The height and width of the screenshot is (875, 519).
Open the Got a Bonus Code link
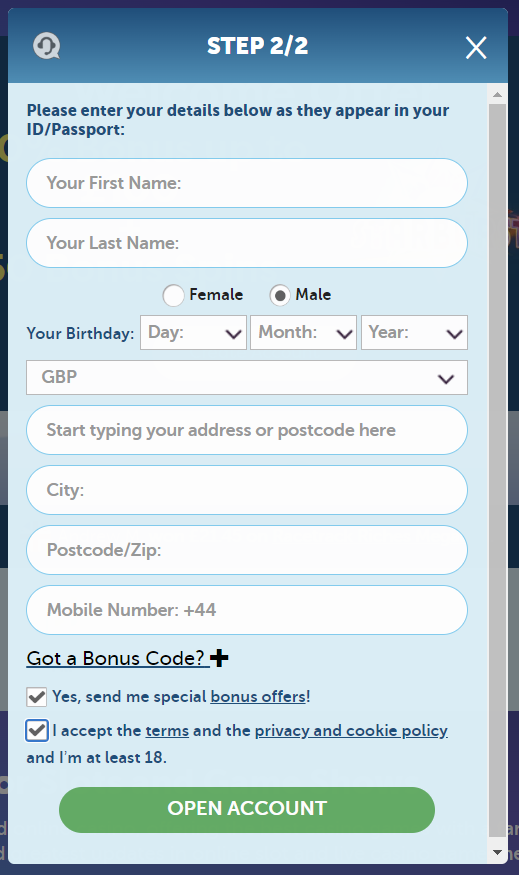[116, 658]
